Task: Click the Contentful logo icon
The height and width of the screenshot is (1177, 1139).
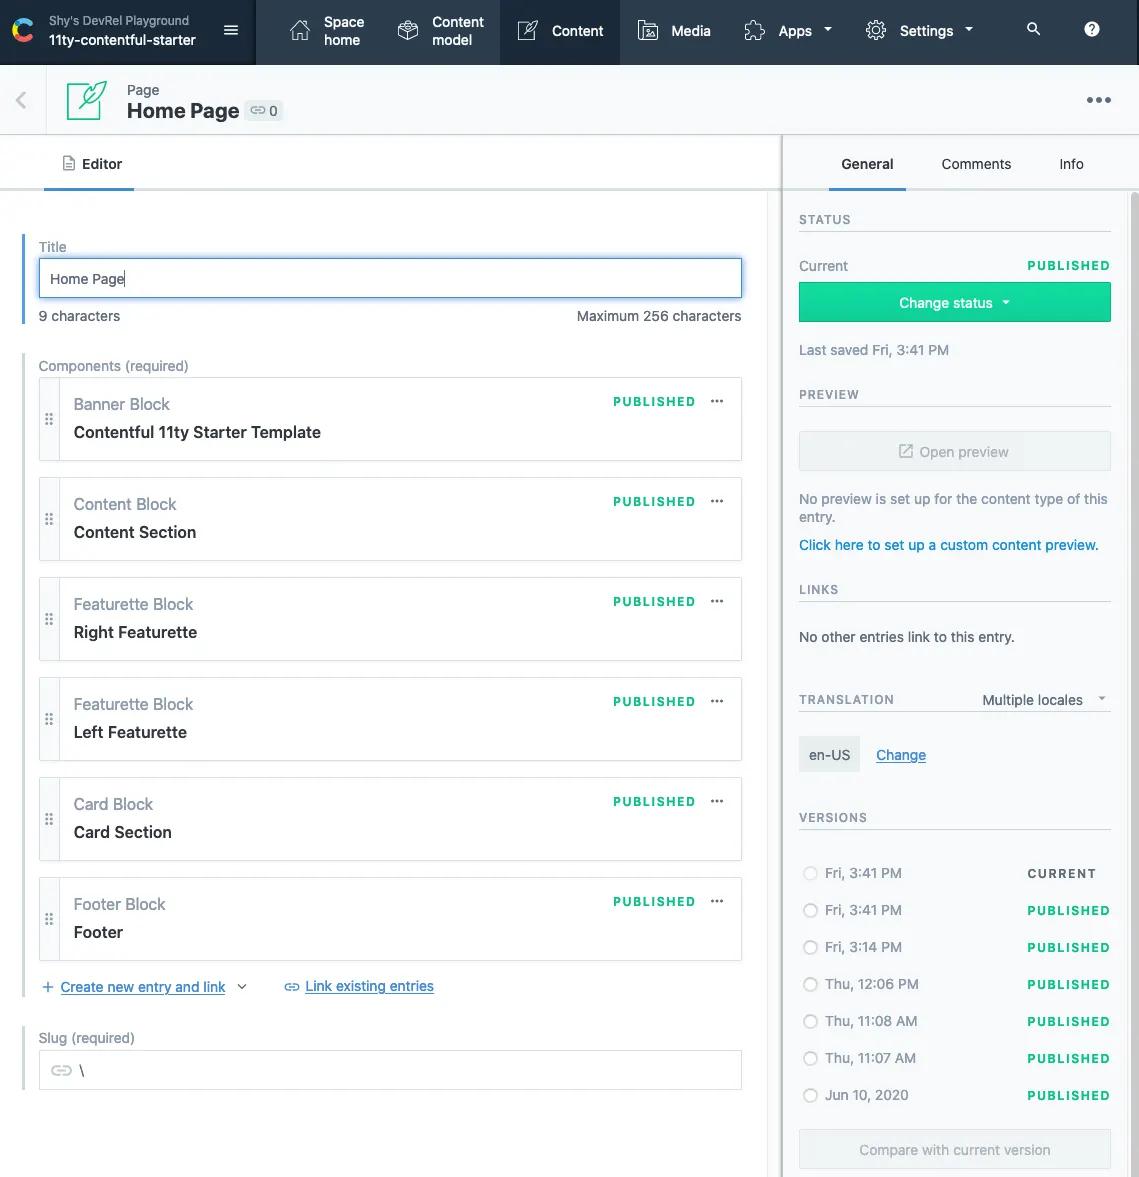Action: click(23, 31)
